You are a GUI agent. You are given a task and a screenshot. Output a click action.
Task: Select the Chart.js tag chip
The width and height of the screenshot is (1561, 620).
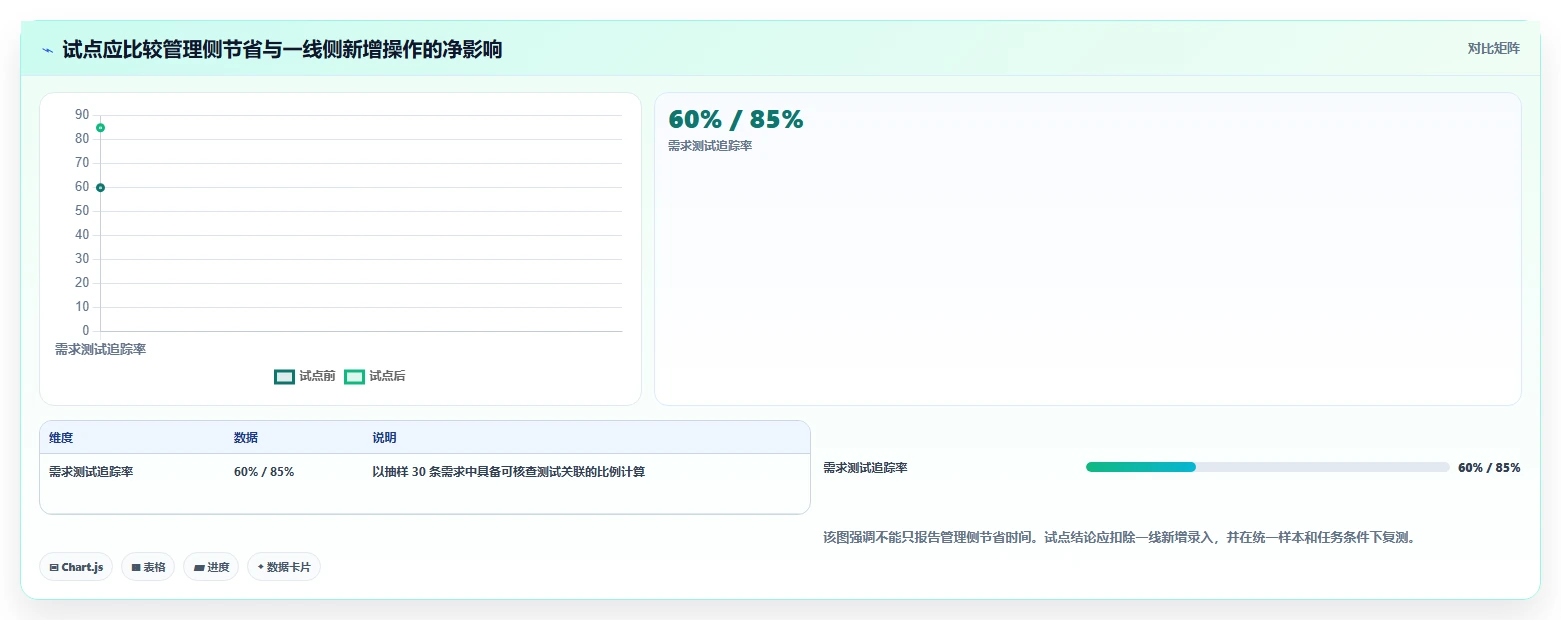[77, 567]
